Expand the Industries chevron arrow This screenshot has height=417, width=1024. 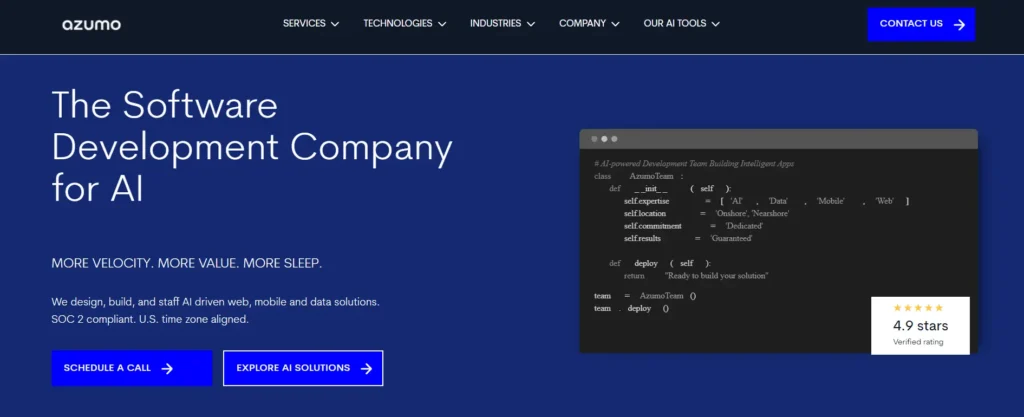click(531, 24)
